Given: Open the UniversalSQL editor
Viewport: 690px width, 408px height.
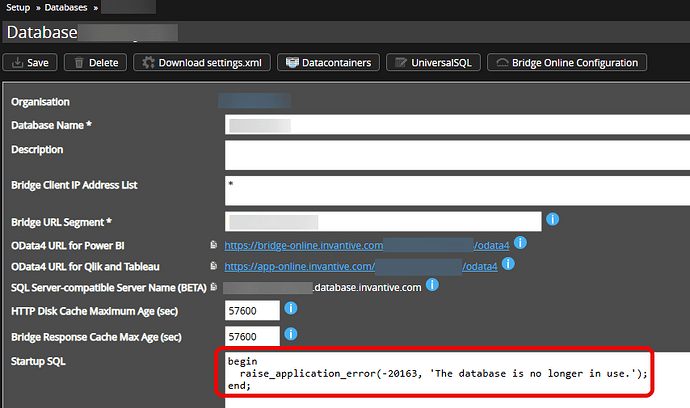Looking at the screenshot, I should point(430,63).
